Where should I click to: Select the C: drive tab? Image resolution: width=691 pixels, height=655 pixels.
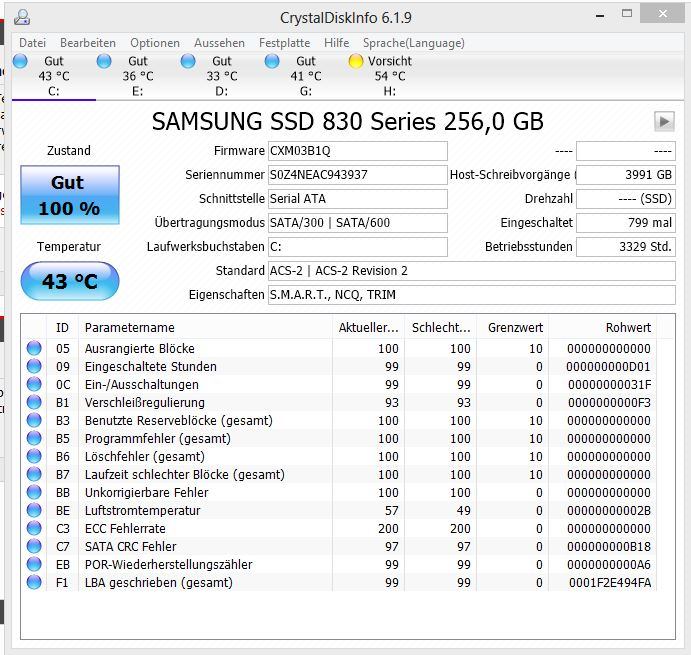(54, 76)
